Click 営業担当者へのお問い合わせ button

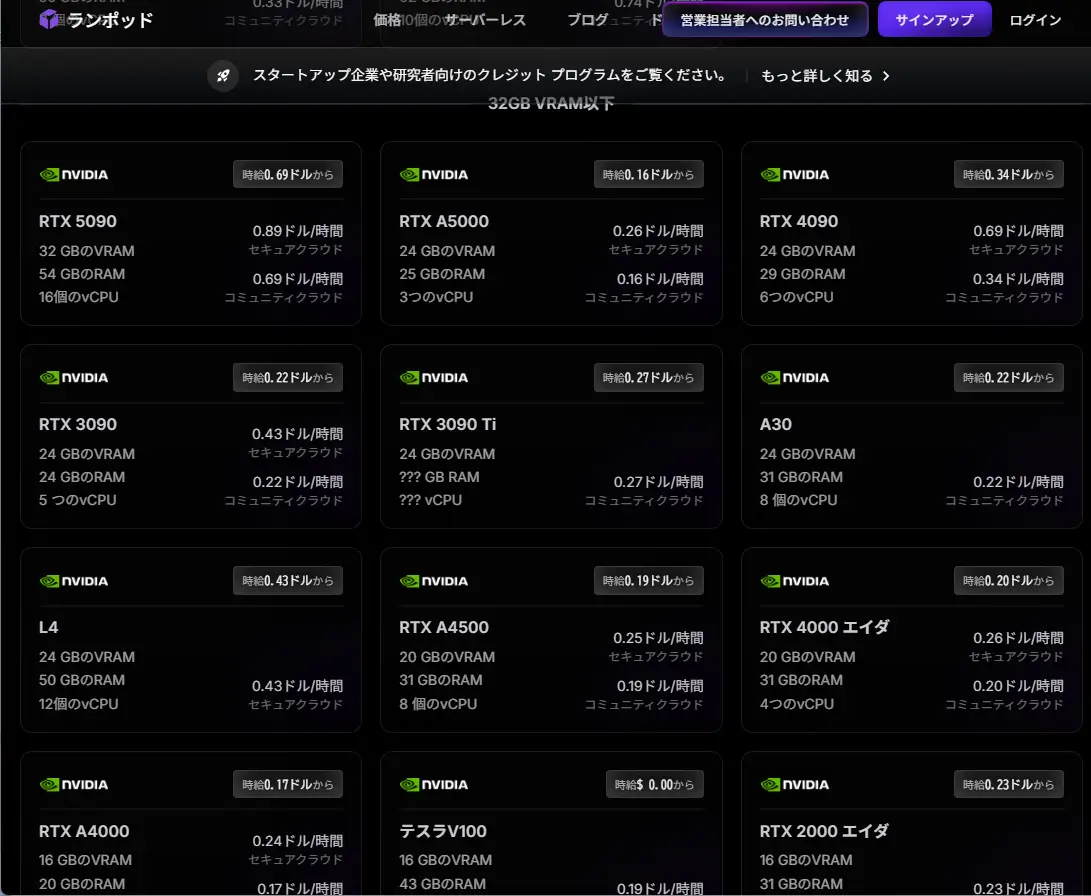tap(765, 19)
